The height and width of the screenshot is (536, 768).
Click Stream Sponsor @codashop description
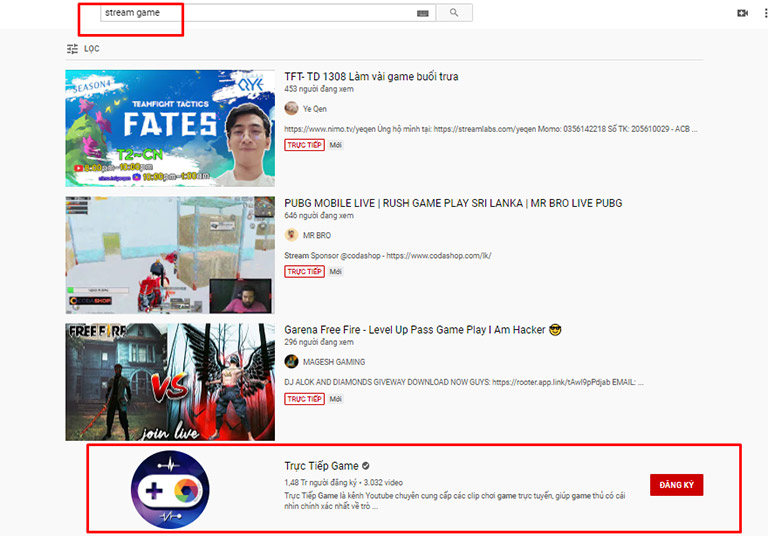coord(387,255)
